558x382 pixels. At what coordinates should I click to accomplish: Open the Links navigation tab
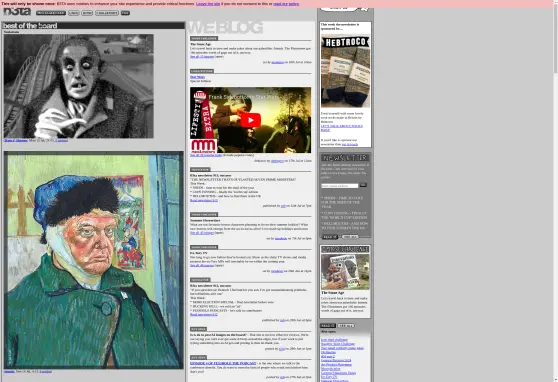tap(74, 13)
